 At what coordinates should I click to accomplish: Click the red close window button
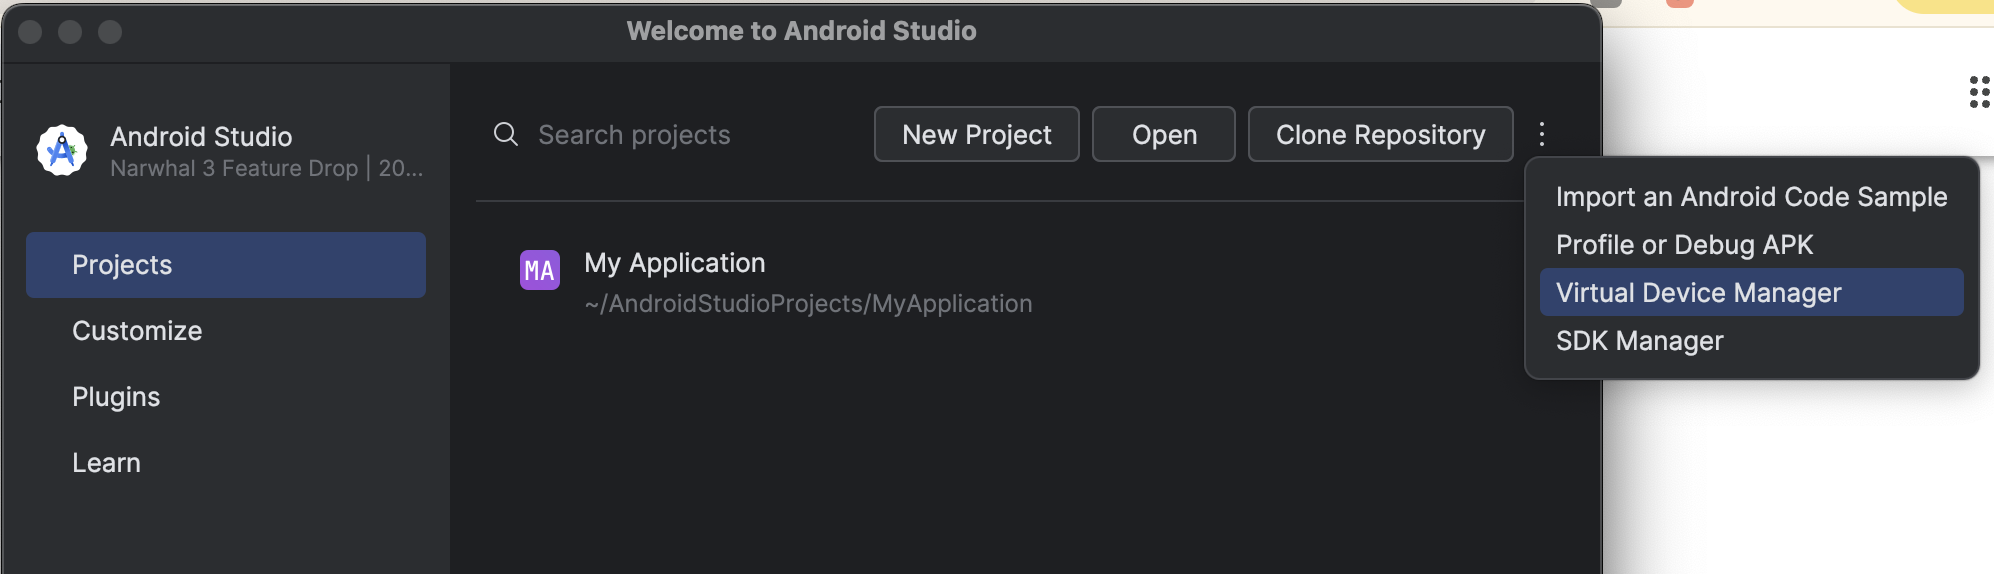(30, 32)
